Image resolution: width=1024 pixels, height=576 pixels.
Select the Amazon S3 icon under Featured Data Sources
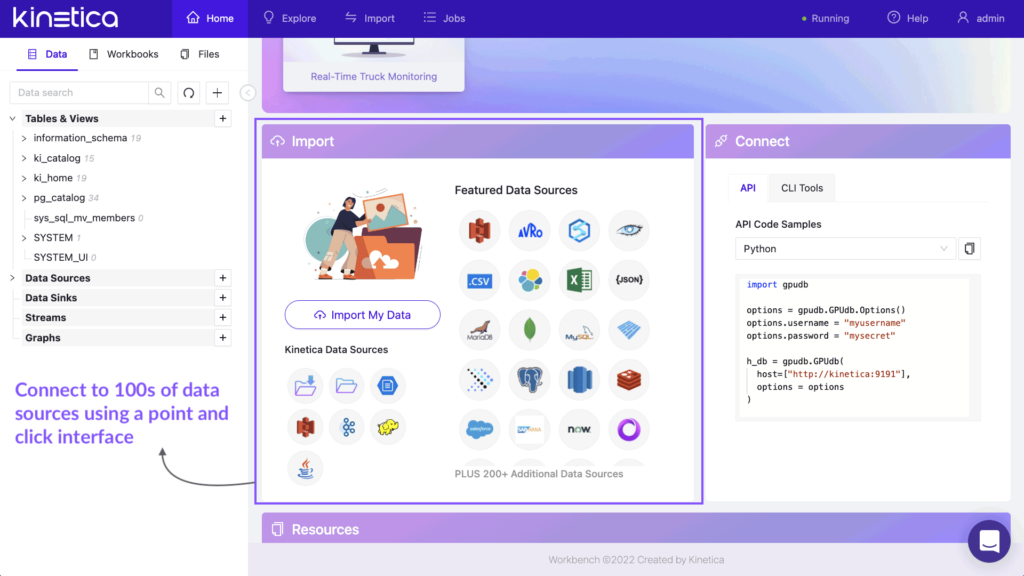pyautogui.click(x=479, y=231)
